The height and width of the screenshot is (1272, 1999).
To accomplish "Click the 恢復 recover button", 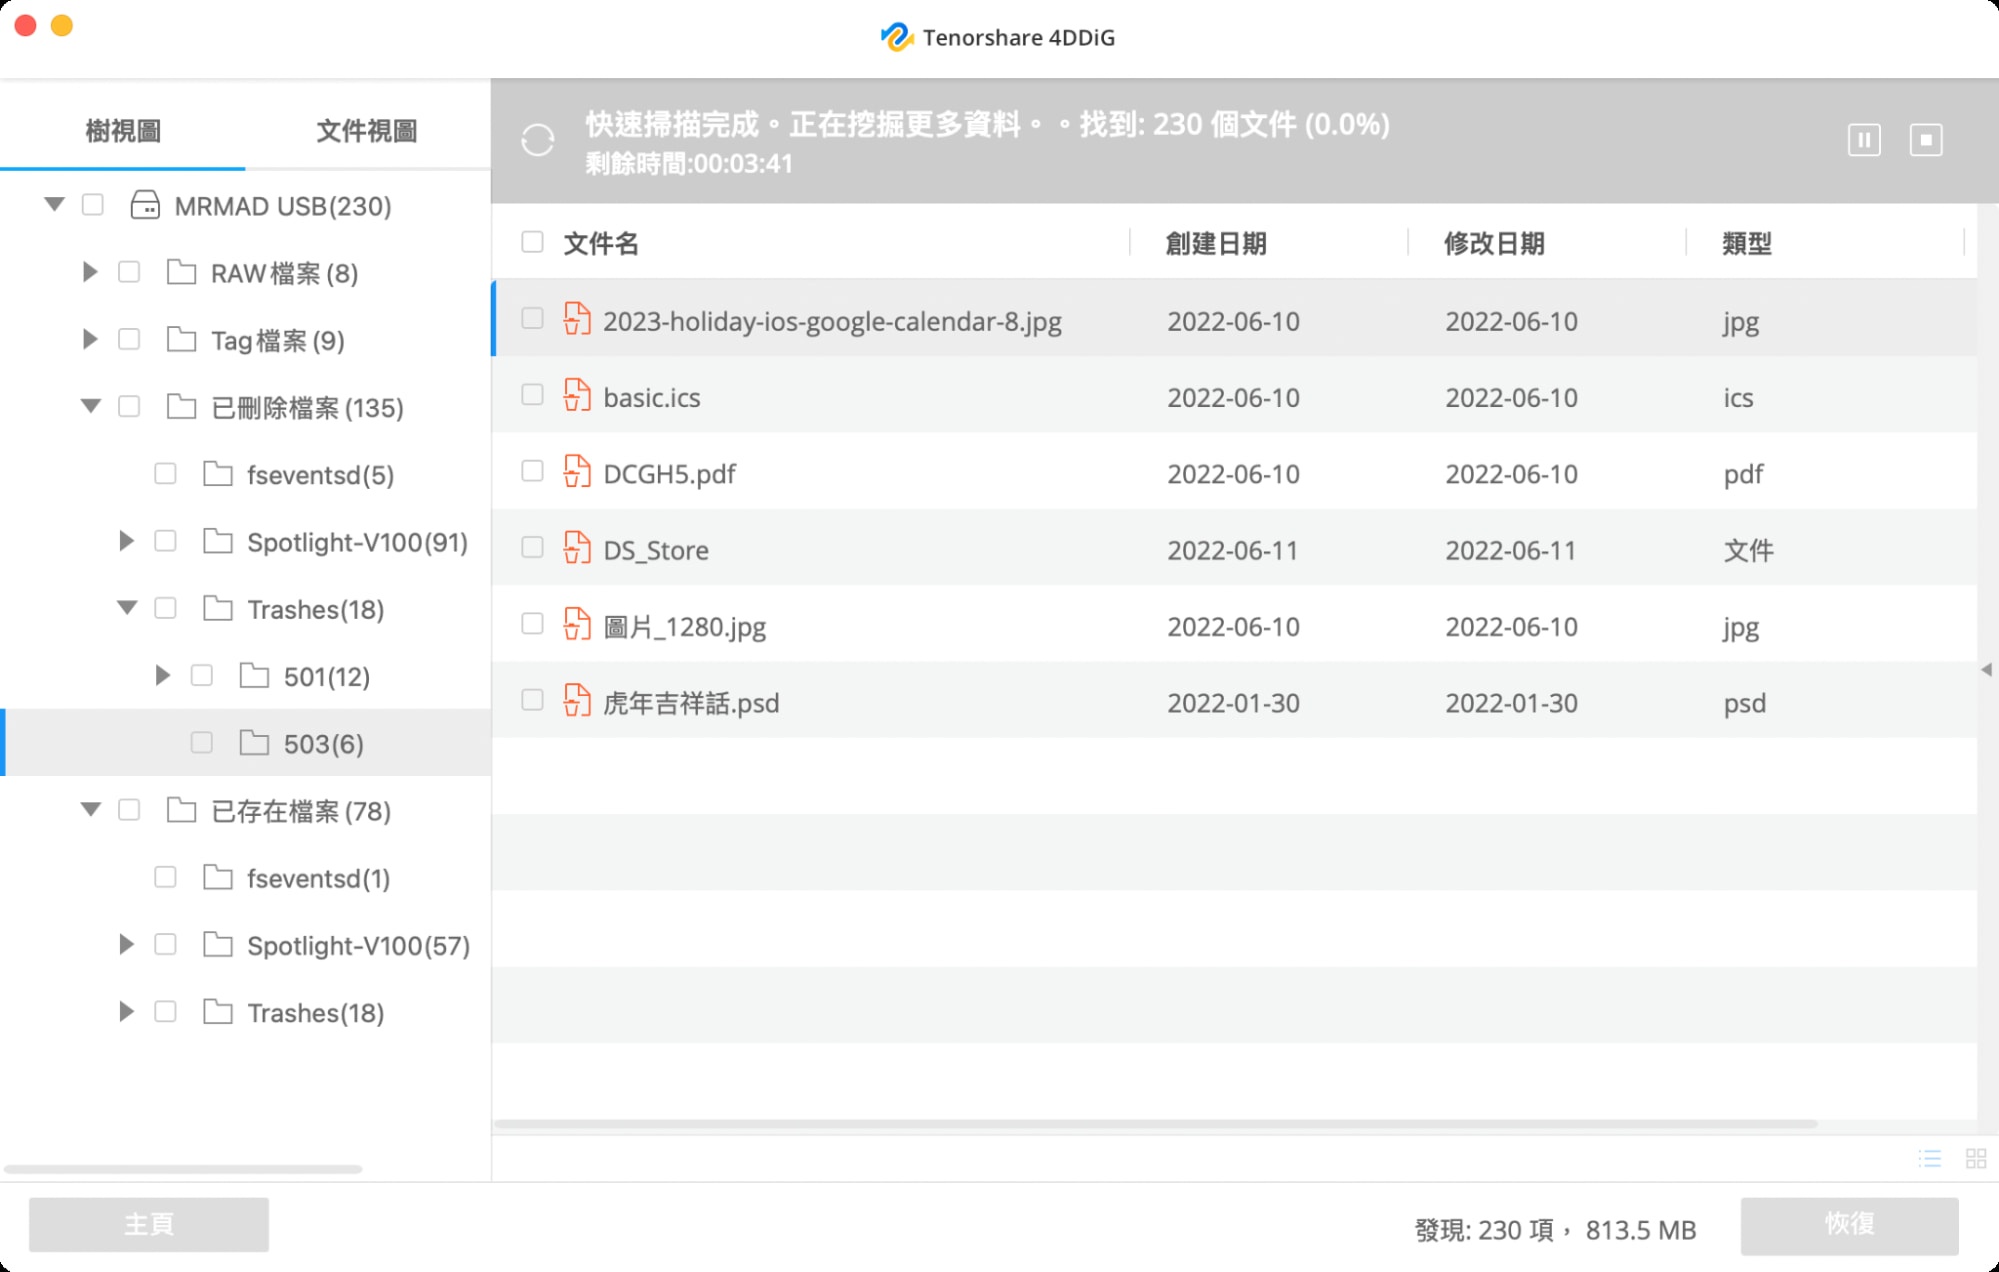I will click(x=1848, y=1225).
